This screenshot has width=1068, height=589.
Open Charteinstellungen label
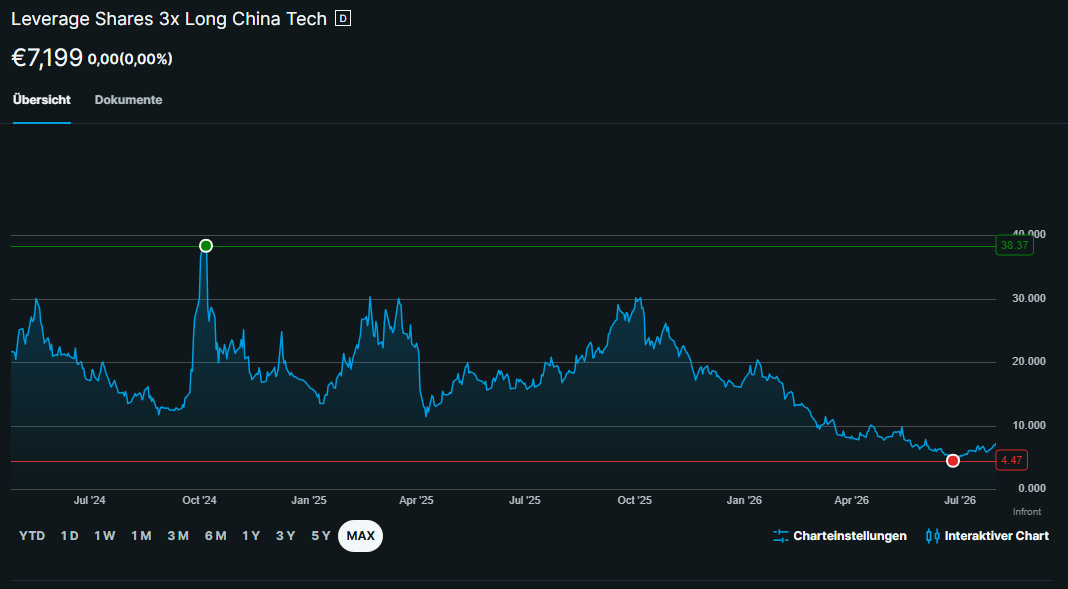850,536
